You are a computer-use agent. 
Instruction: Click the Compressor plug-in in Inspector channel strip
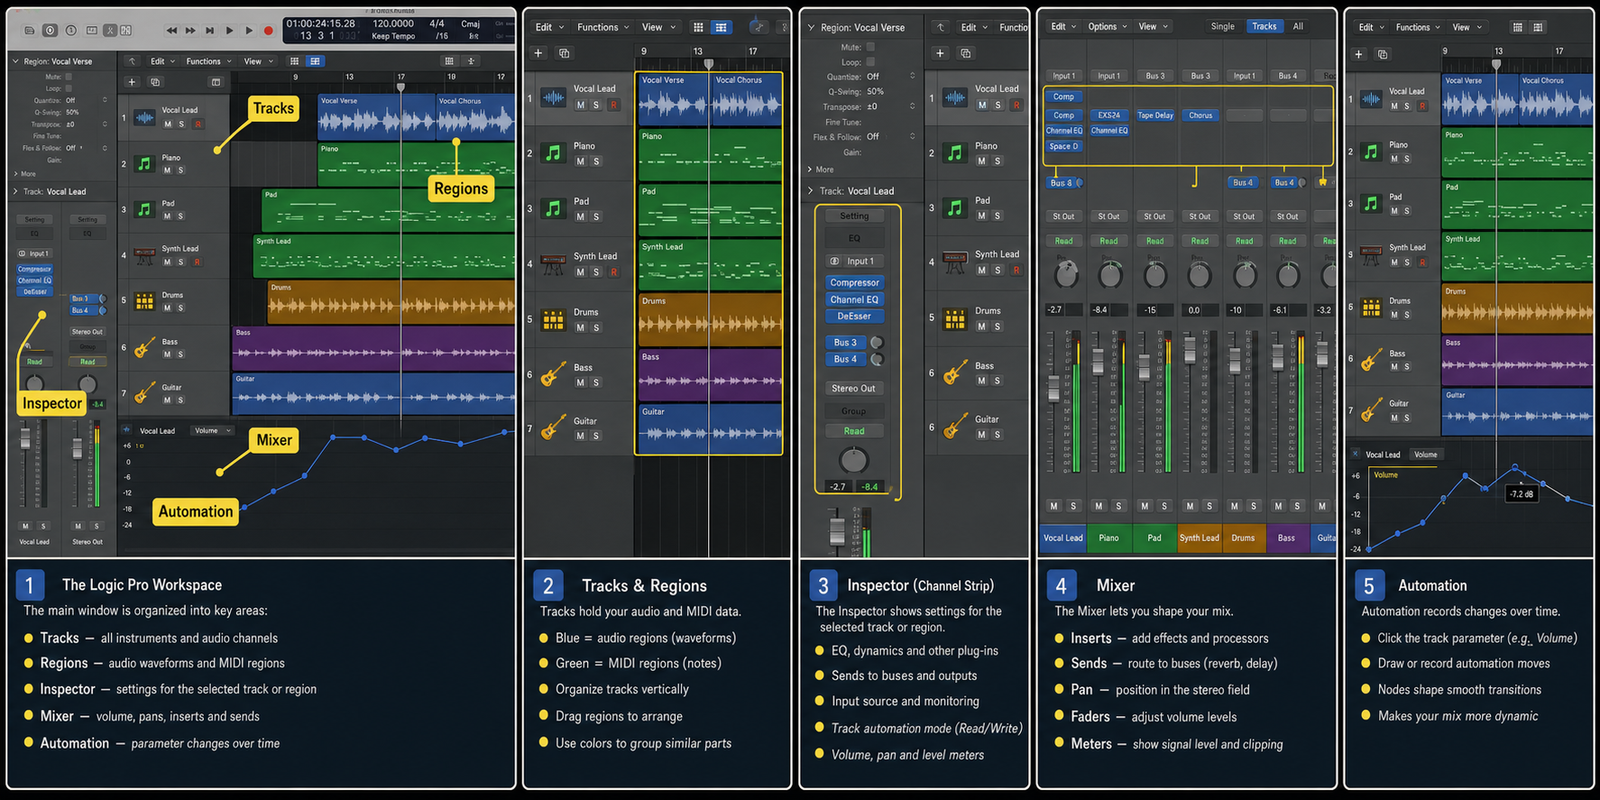854,283
